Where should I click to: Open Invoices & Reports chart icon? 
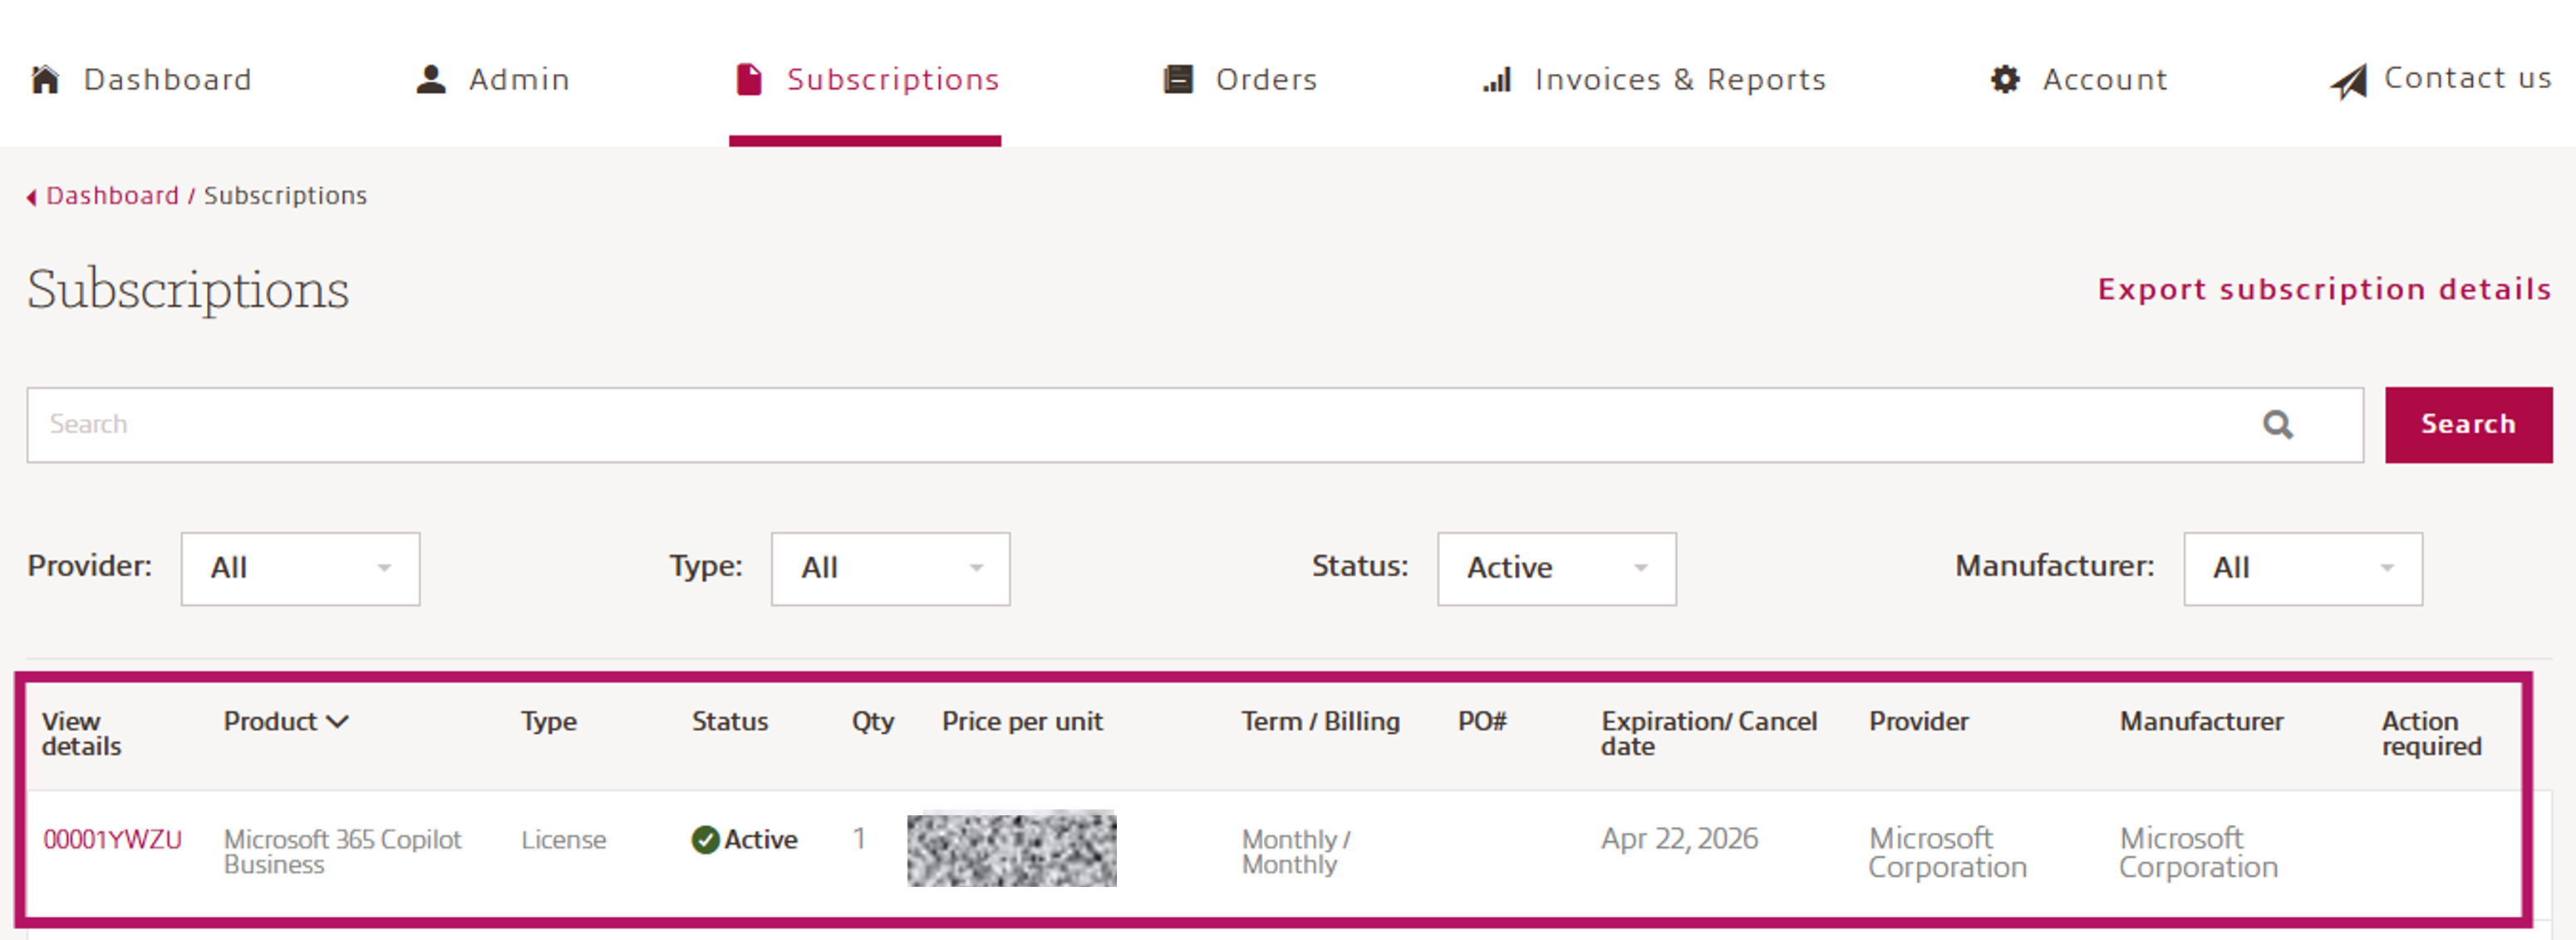1496,80
